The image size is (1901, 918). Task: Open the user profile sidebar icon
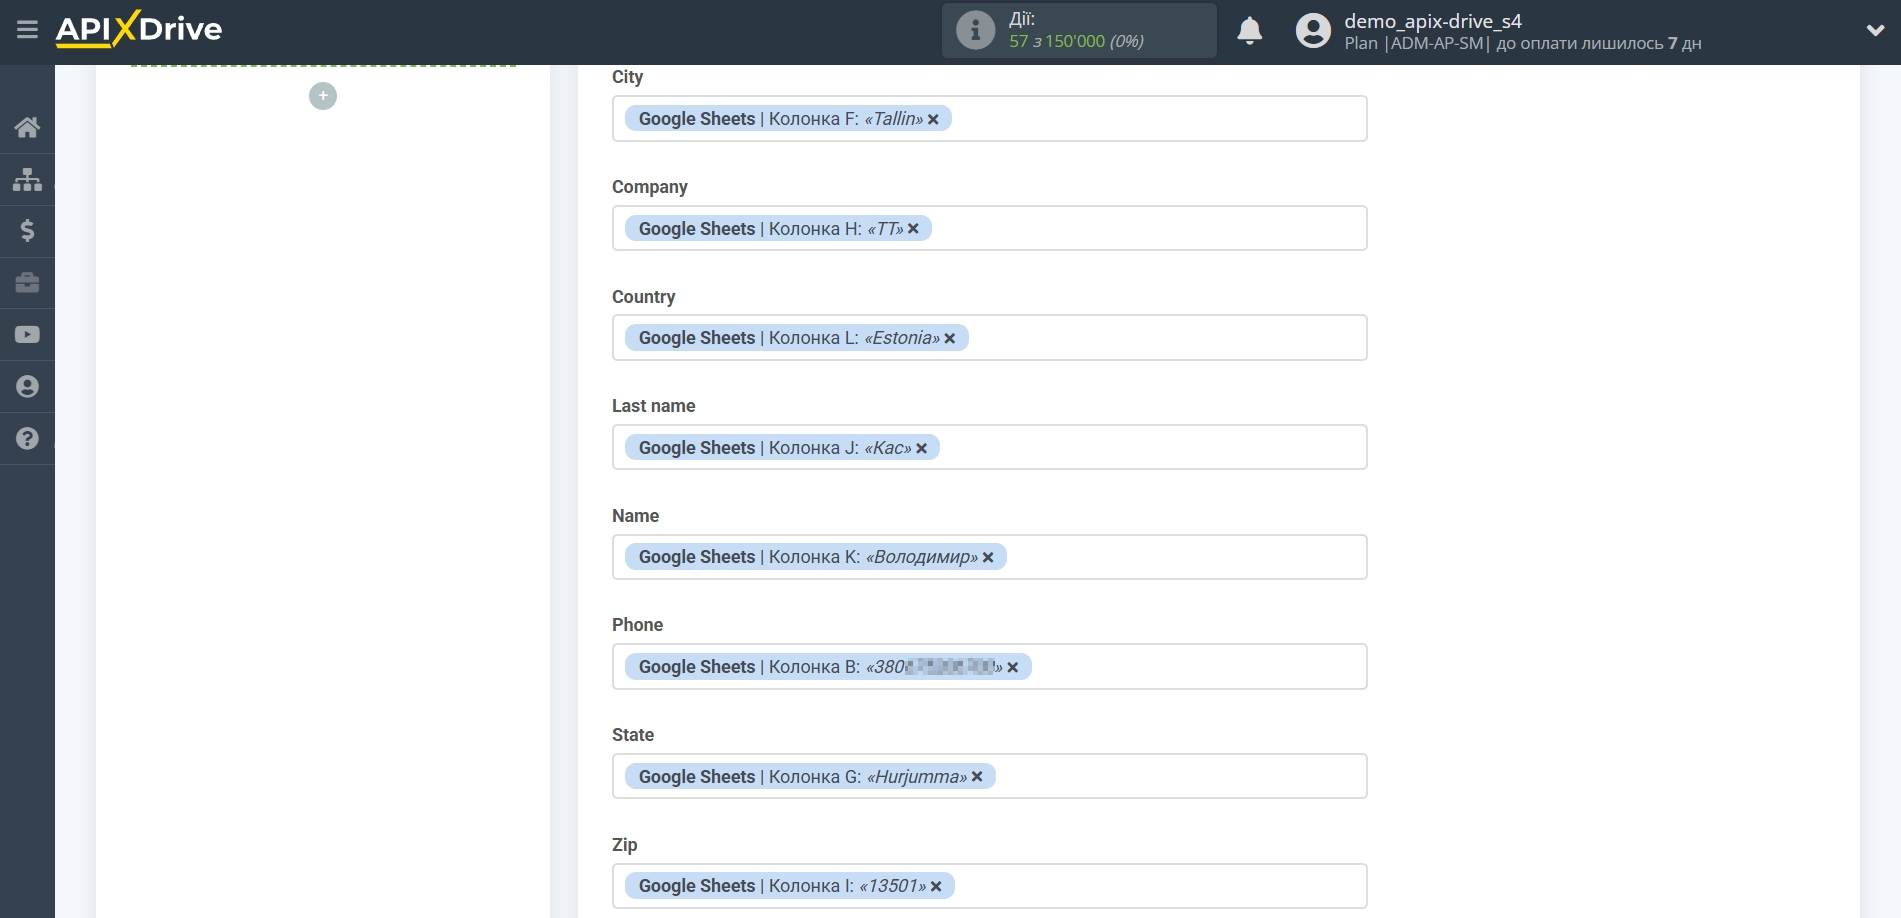27,387
